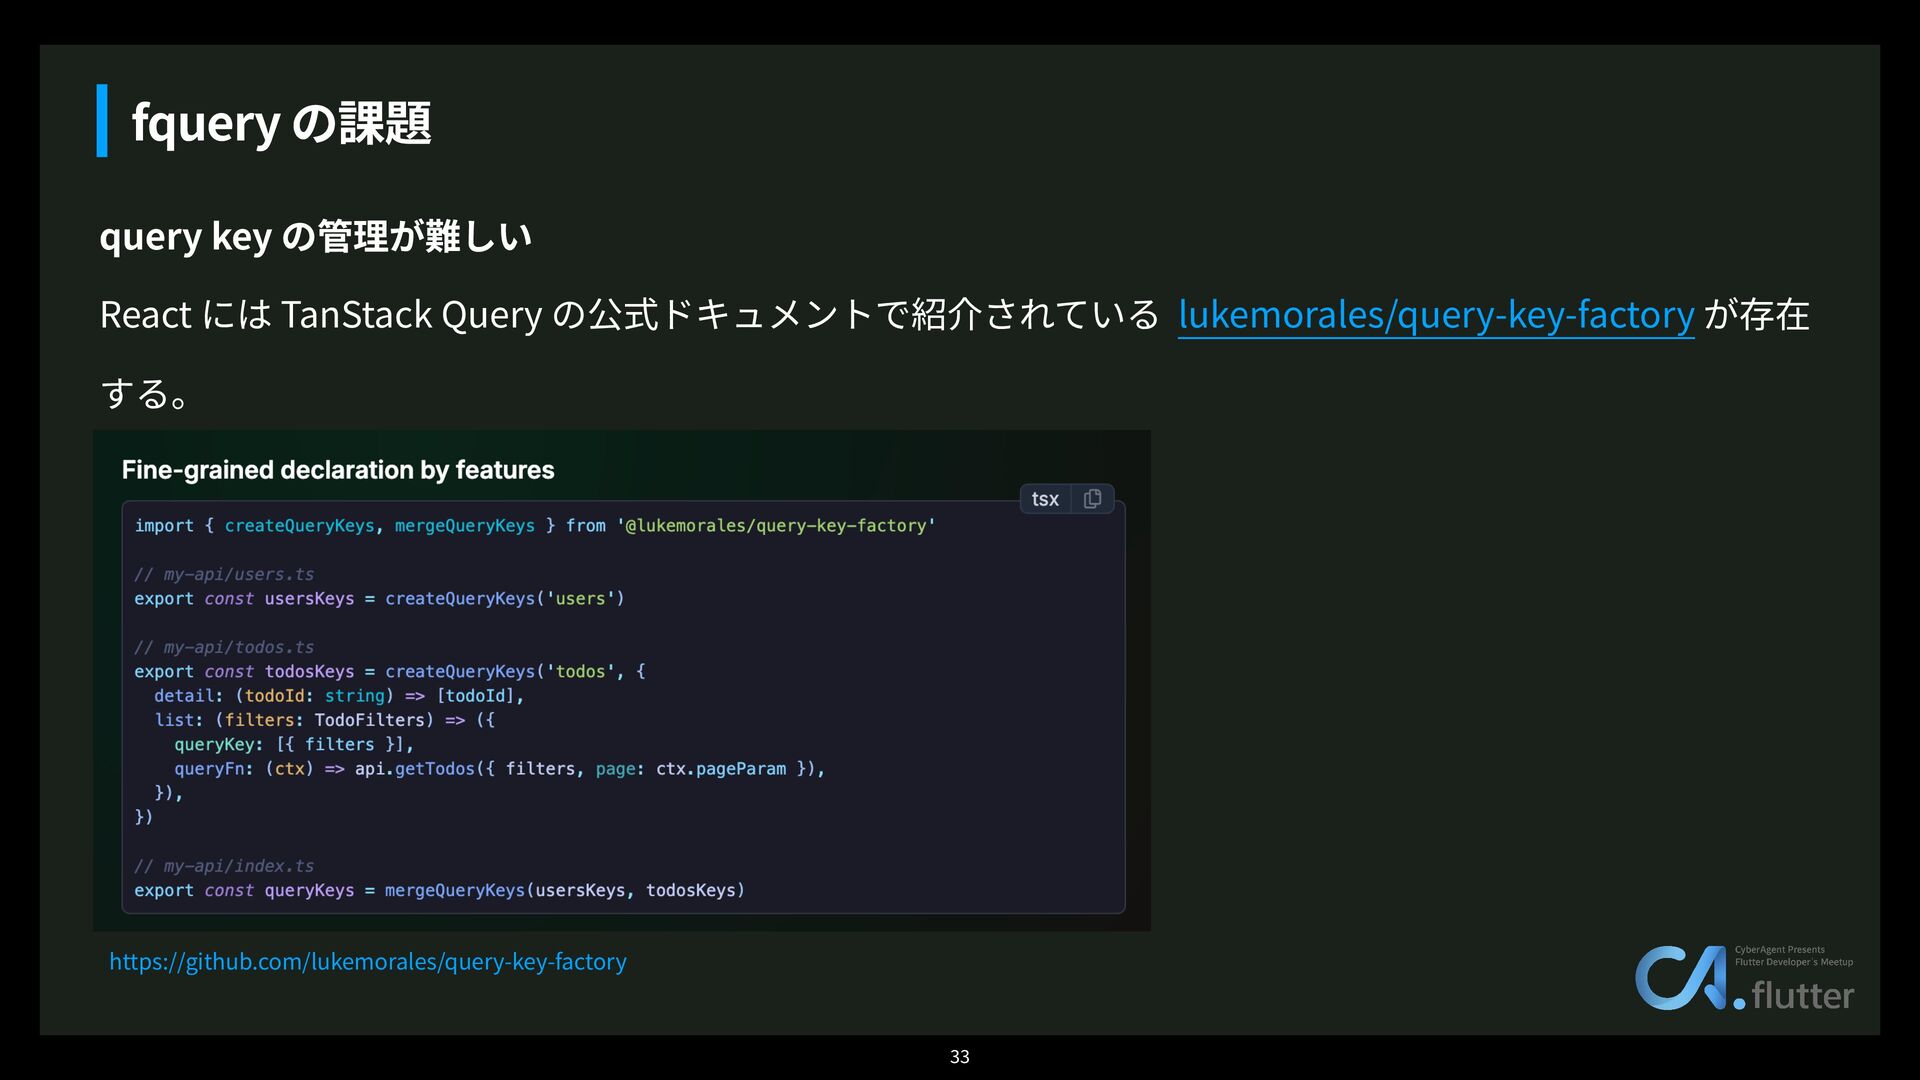Click 'CyberAgent Presents Flutter Developer's Meetup' text
This screenshot has width=1920, height=1080.
tap(1793, 956)
